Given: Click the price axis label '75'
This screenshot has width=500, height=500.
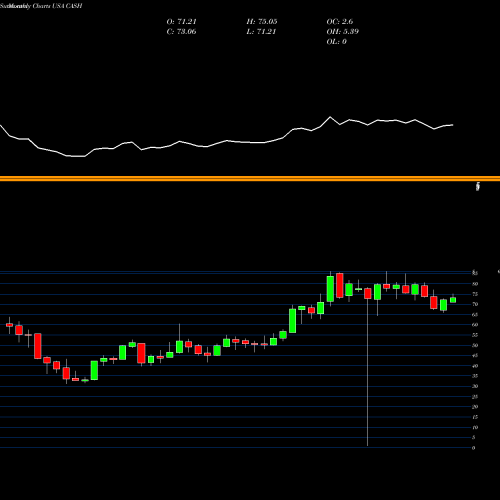Looking at the screenshot, I should (x=475, y=294).
